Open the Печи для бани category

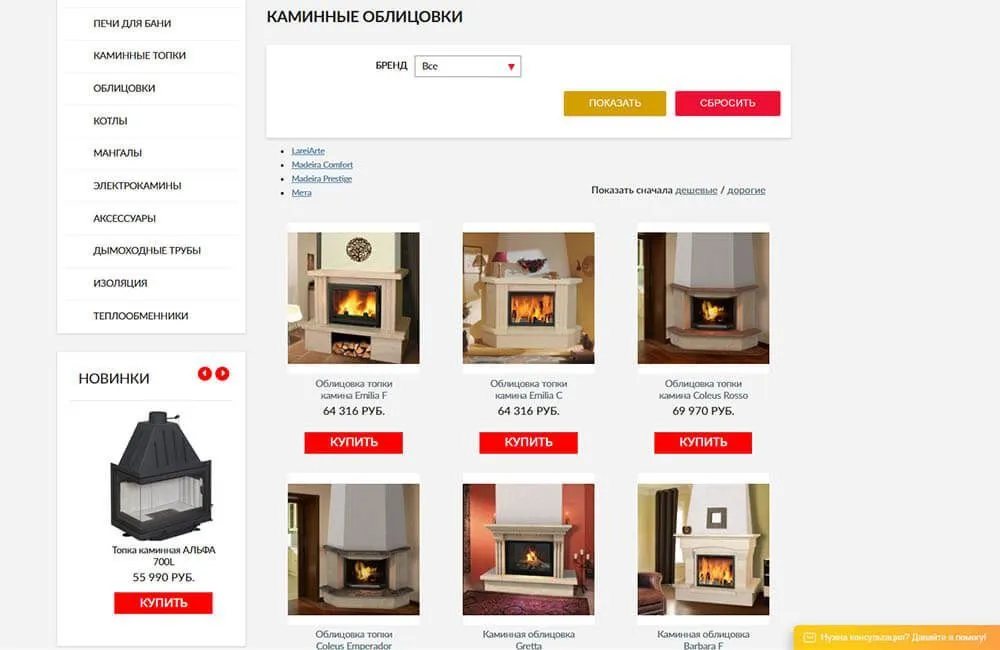(x=132, y=24)
